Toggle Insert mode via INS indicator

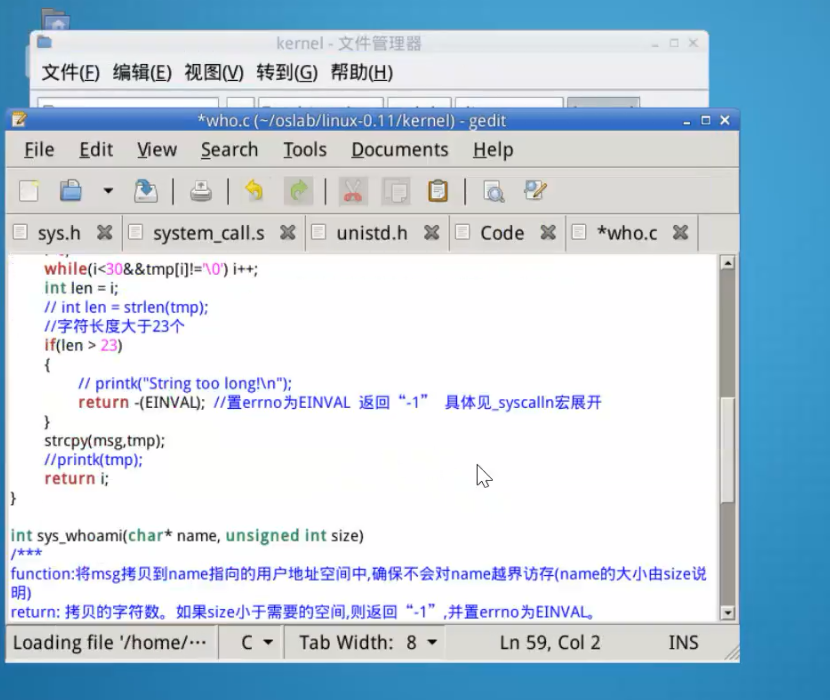(682, 643)
